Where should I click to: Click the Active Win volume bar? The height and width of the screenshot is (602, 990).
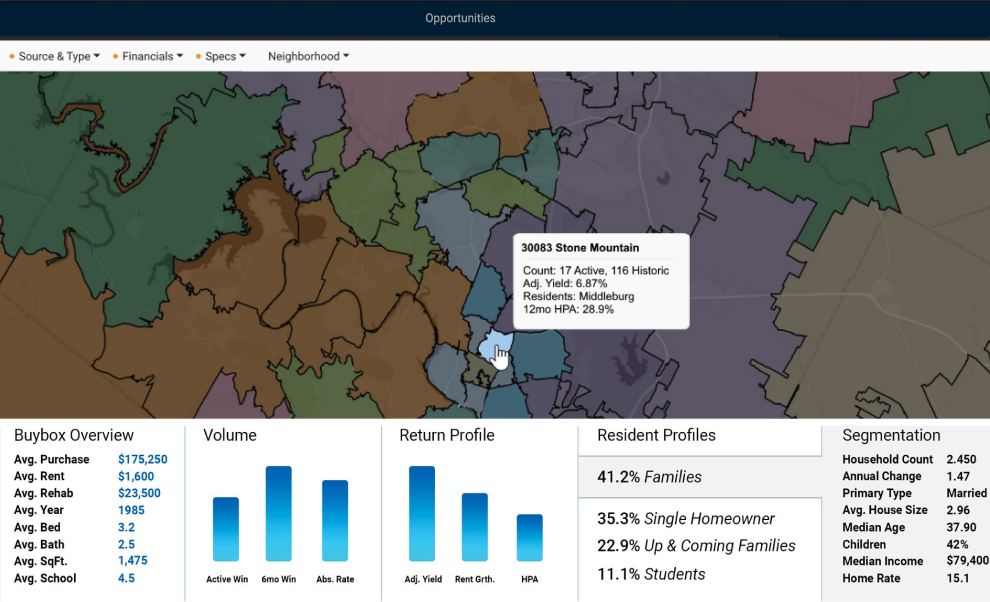click(x=226, y=529)
